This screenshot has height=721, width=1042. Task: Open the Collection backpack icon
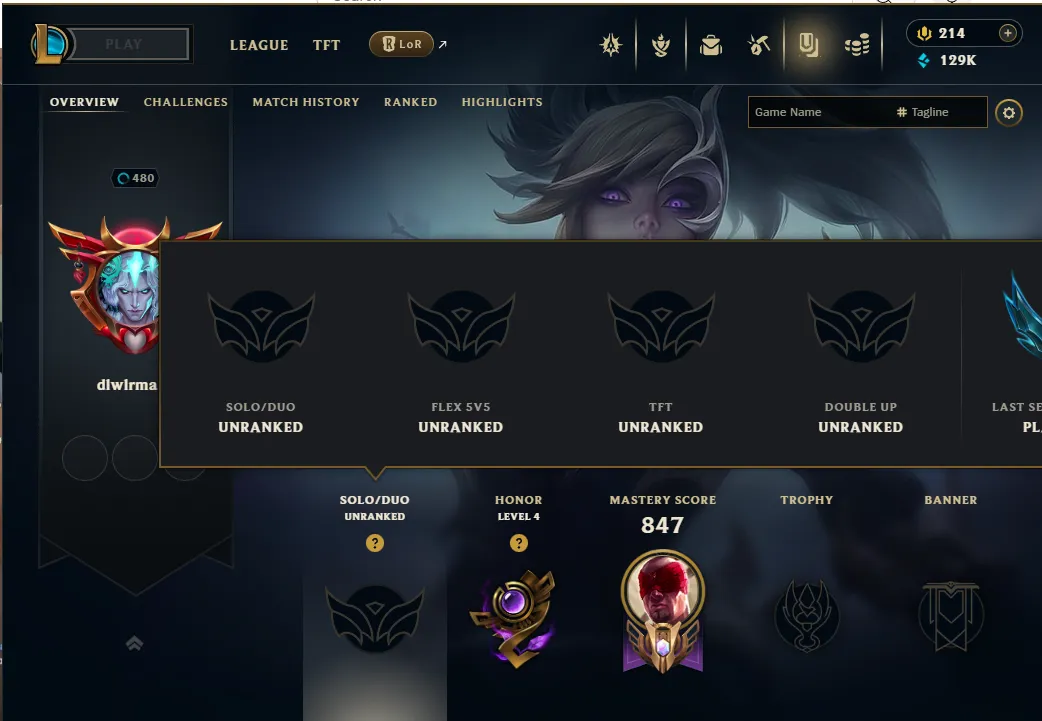[x=710, y=45]
